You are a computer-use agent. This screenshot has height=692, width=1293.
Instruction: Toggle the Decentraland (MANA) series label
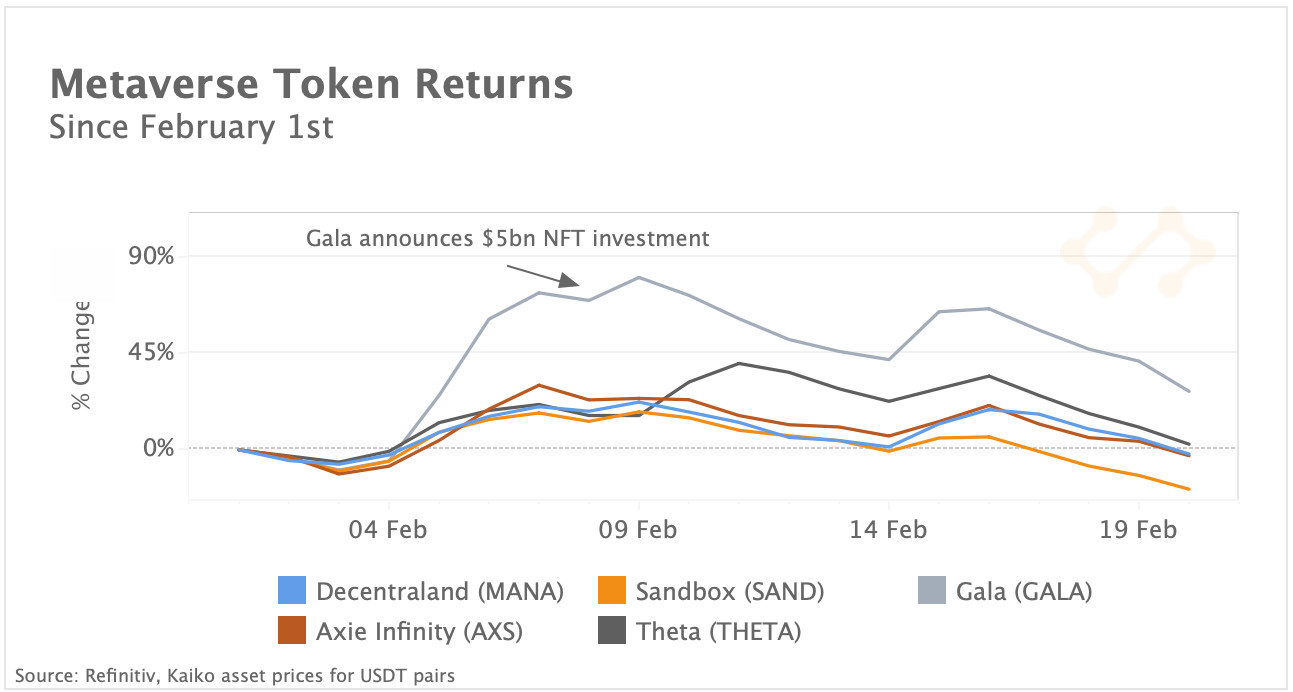[439, 591]
